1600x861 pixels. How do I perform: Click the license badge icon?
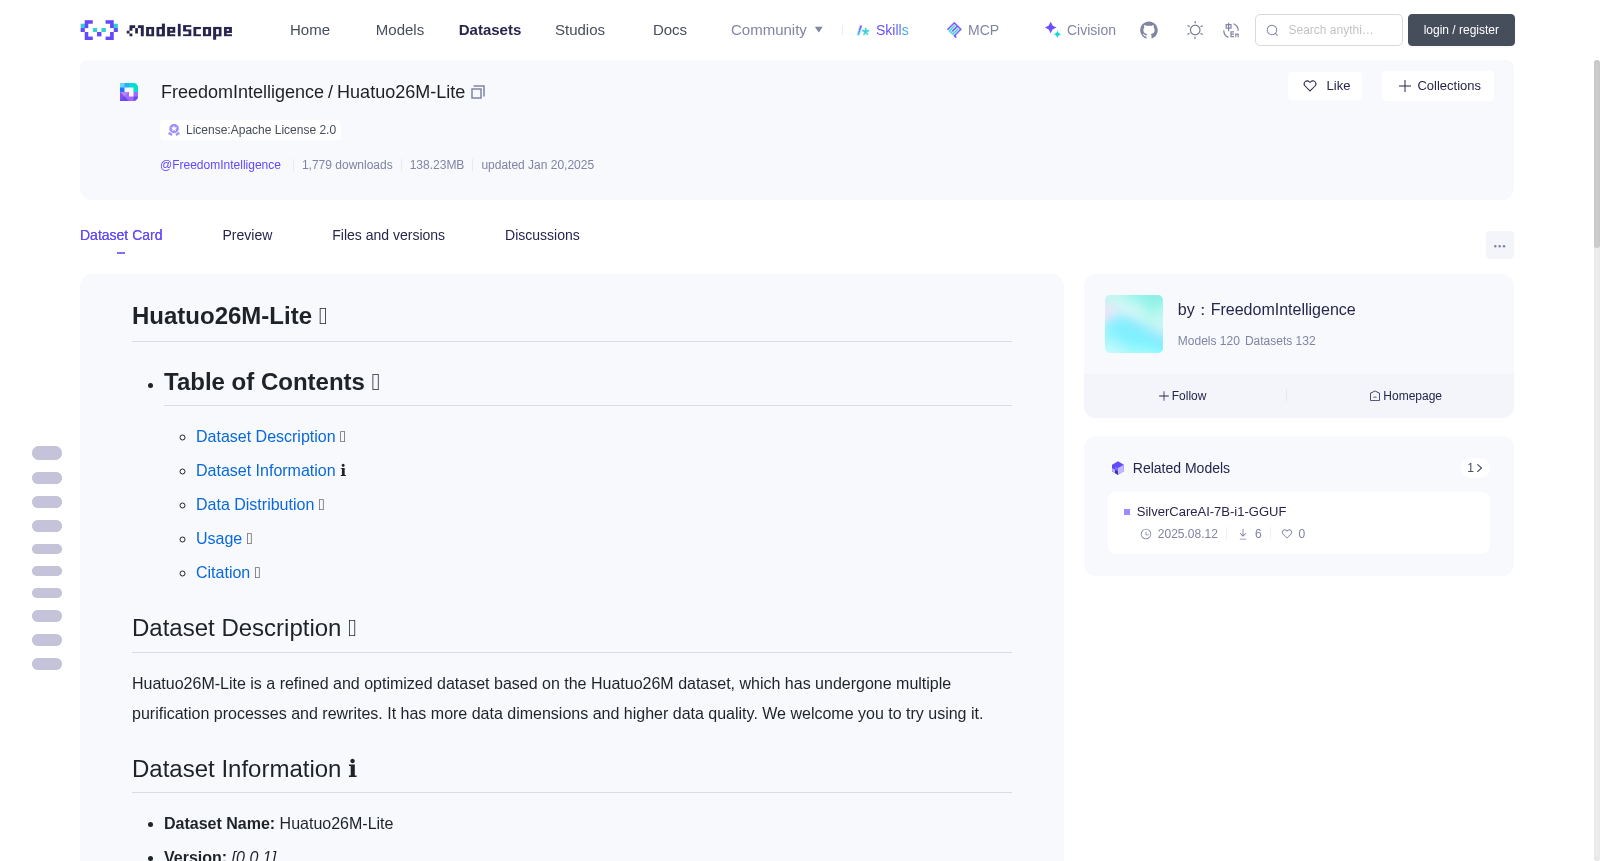[x=174, y=130]
